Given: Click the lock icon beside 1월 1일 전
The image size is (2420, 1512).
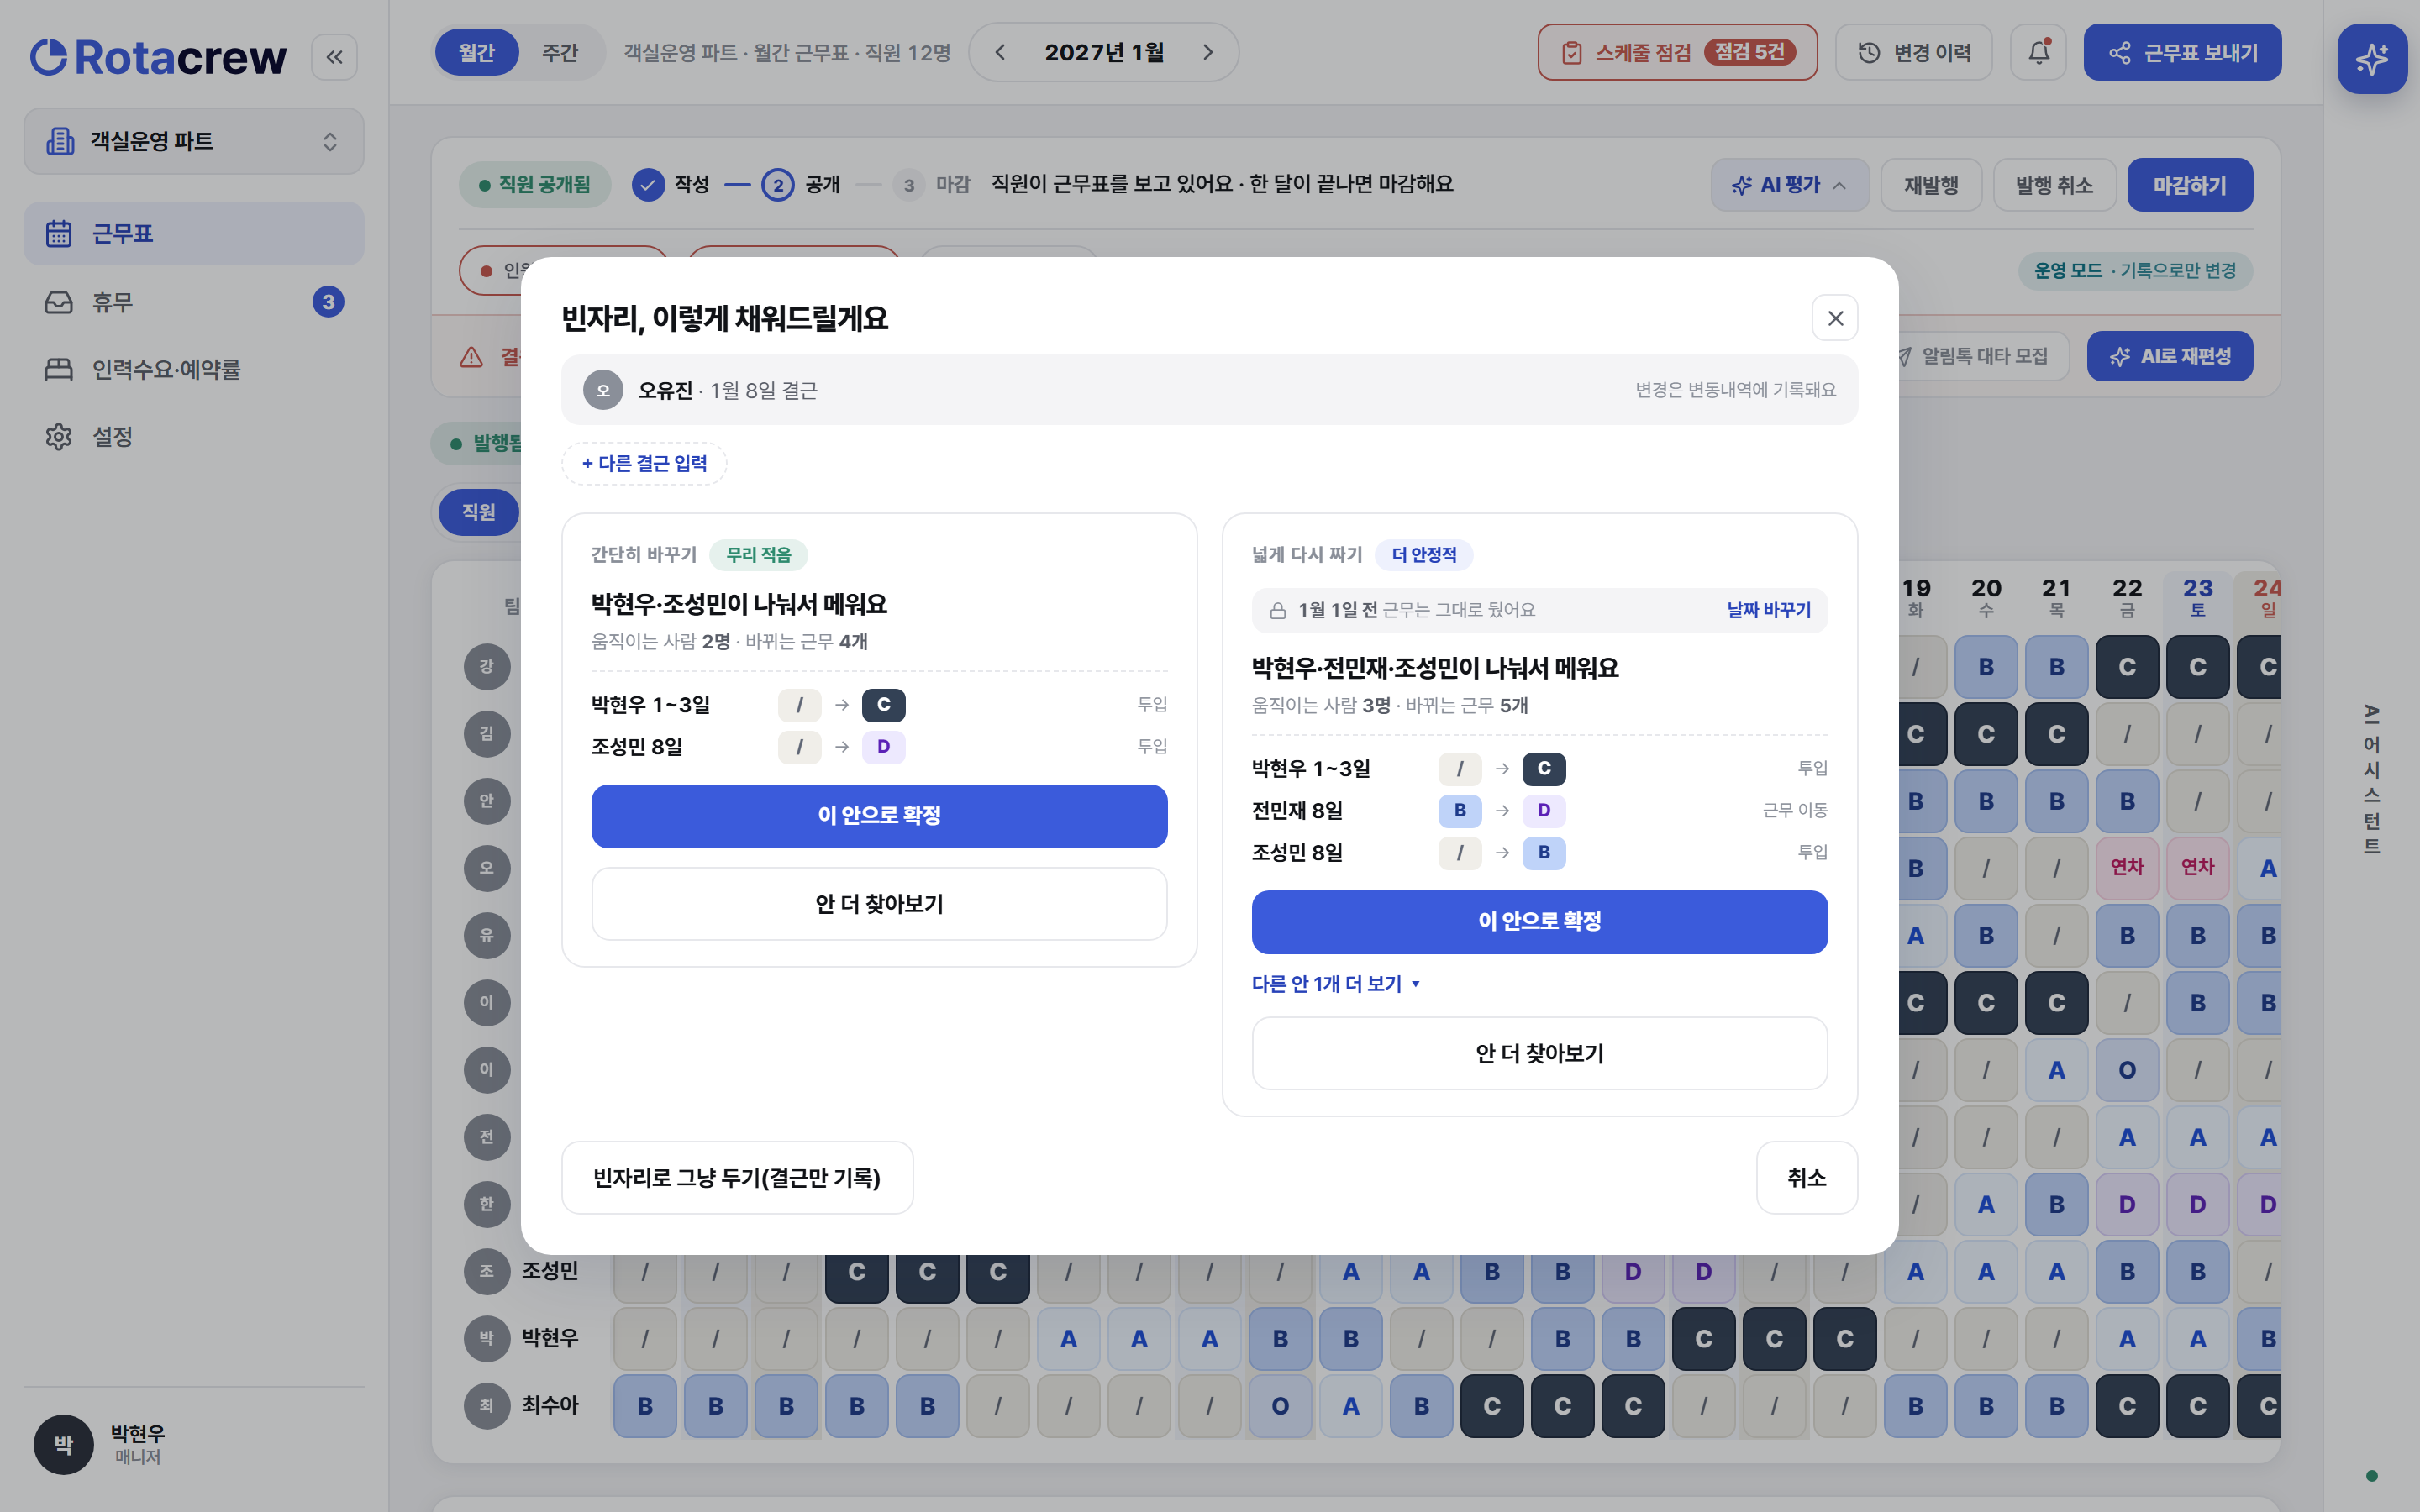Looking at the screenshot, I should [1277, 610].
